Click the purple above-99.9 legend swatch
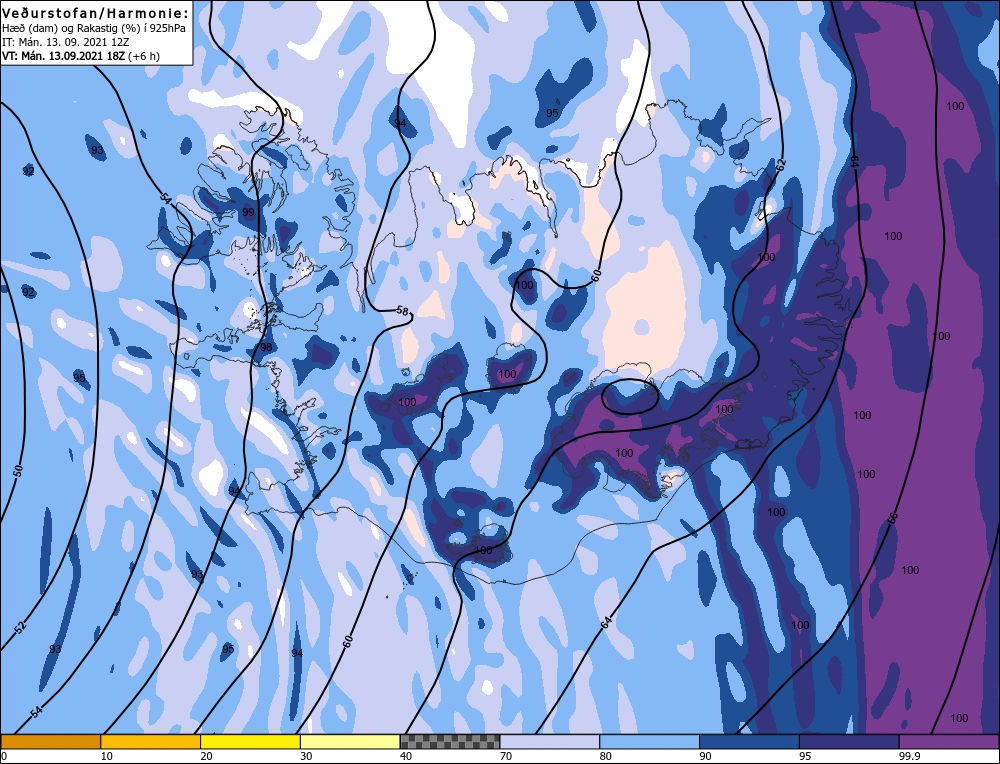This screenshot has width=1000, height=764. (x=949, y=741)
